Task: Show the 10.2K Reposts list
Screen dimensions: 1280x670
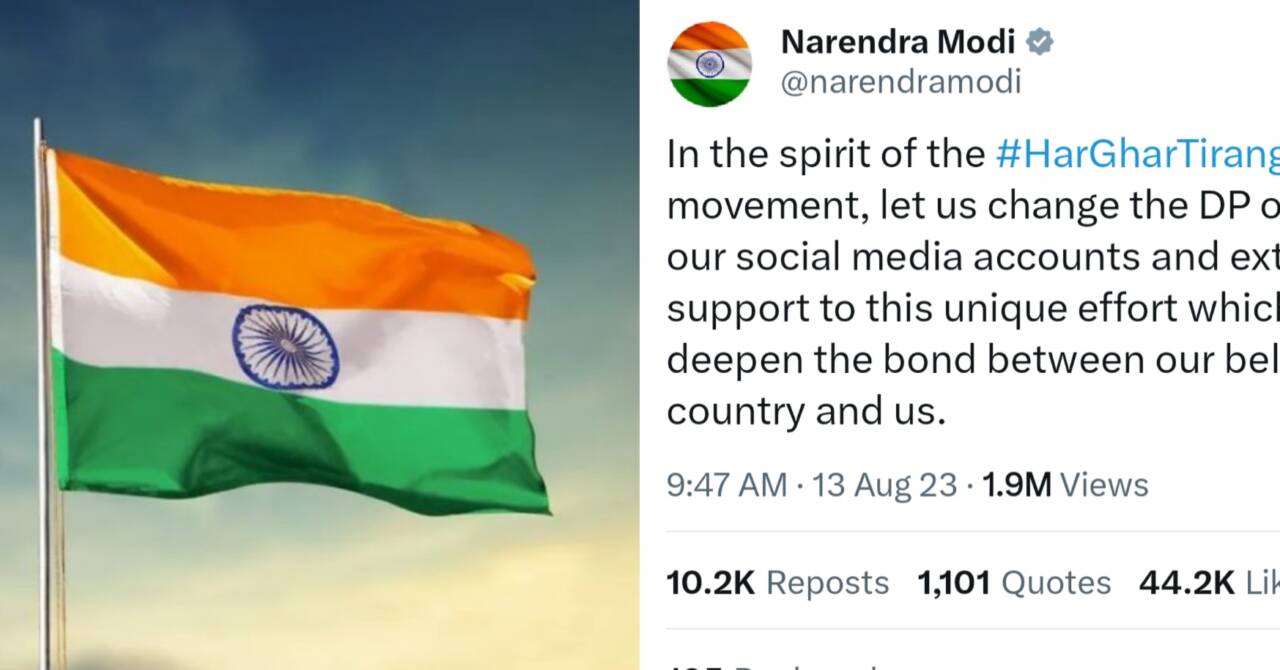Action: click(x=777, y=583)
